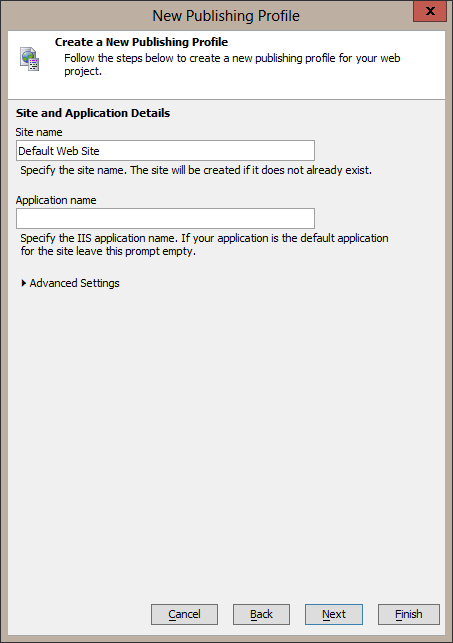Screen dimensions: 453x643
Task: Focus the Application name text field
Action: point(165,219)
